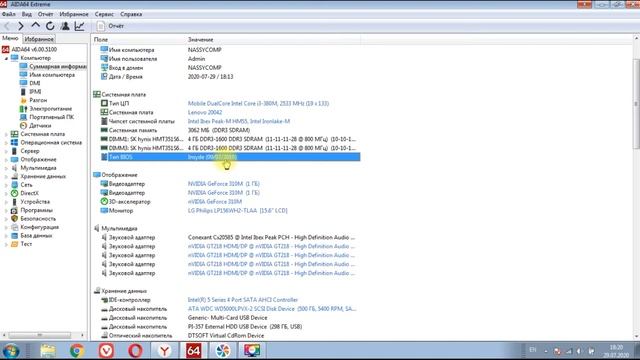Expand the Сервер tree node

(6, 151)
